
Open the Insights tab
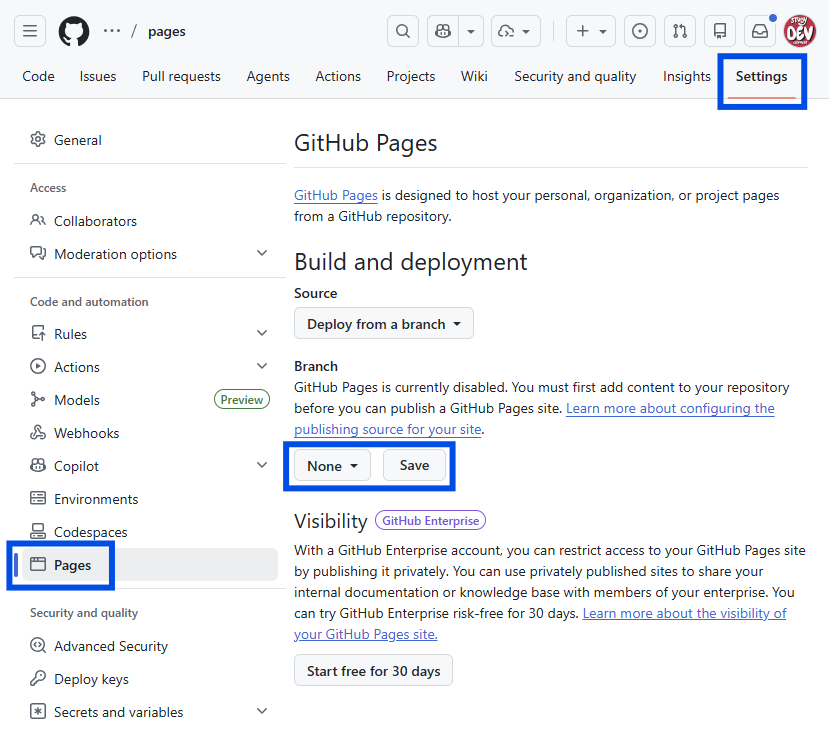pos(686,76)
